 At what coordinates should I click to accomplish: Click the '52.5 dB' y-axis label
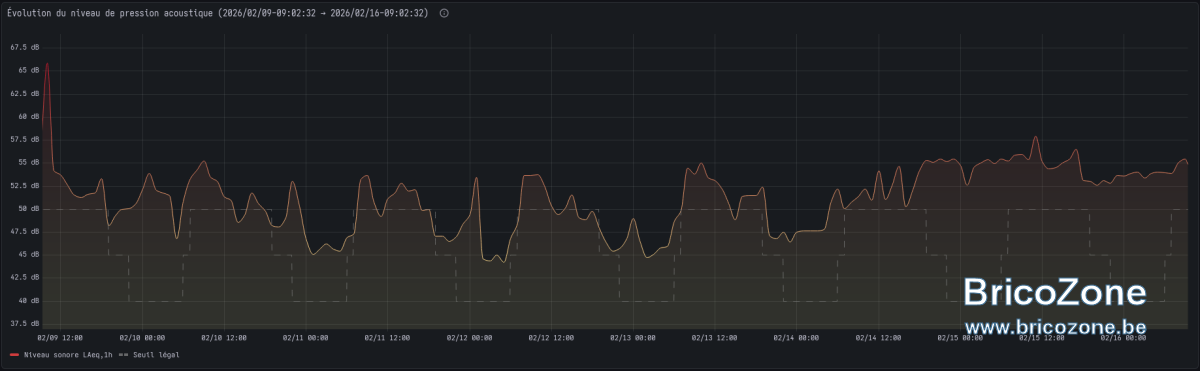pos(25,185)
